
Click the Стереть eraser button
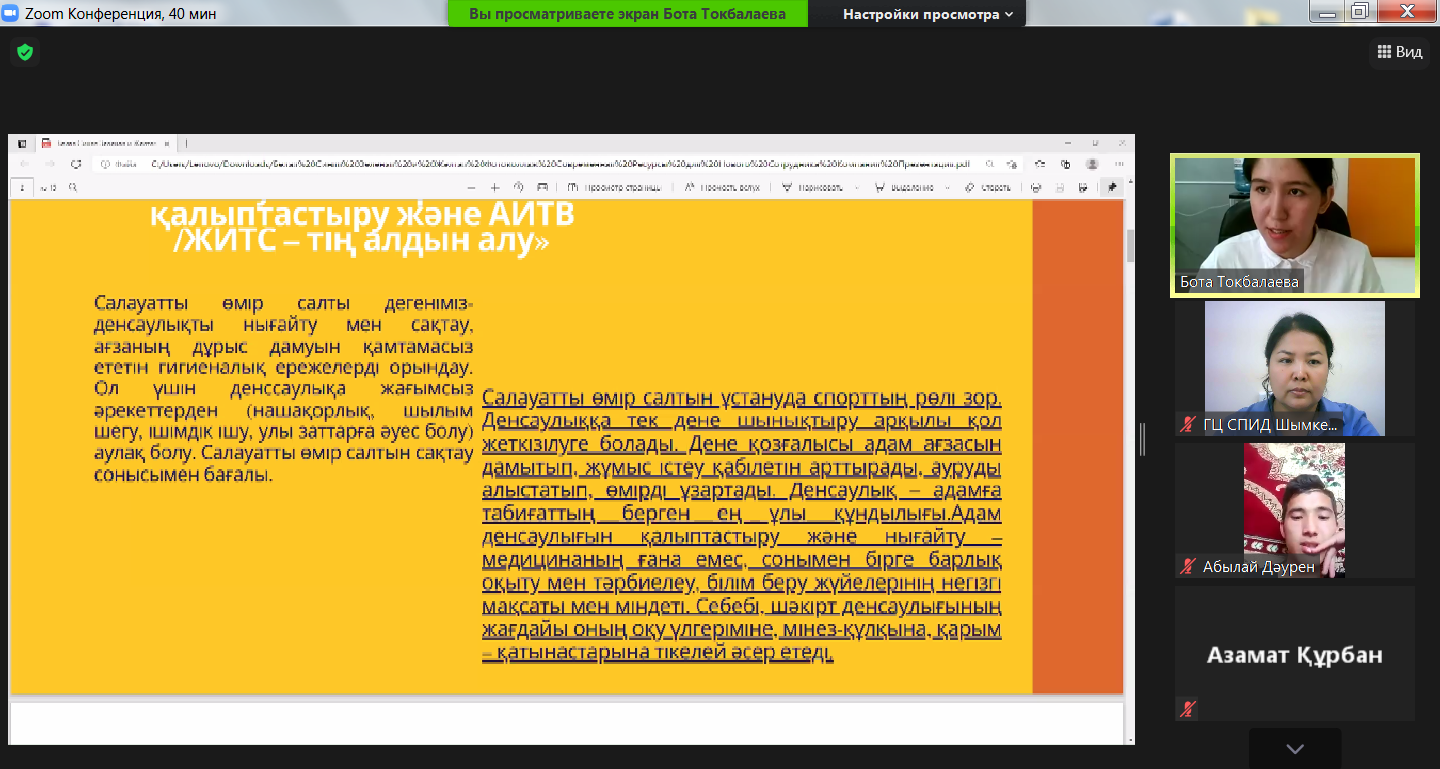[988, 187]
